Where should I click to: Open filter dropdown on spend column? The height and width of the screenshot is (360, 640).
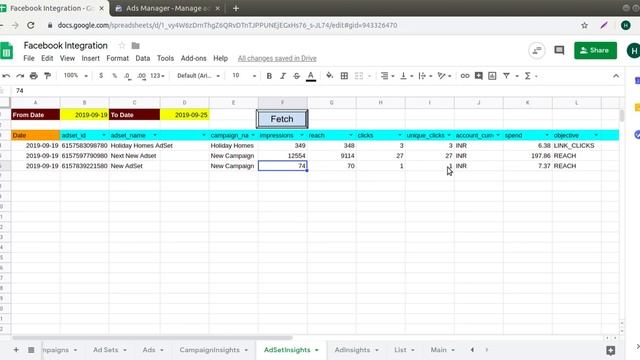point(547,136)
